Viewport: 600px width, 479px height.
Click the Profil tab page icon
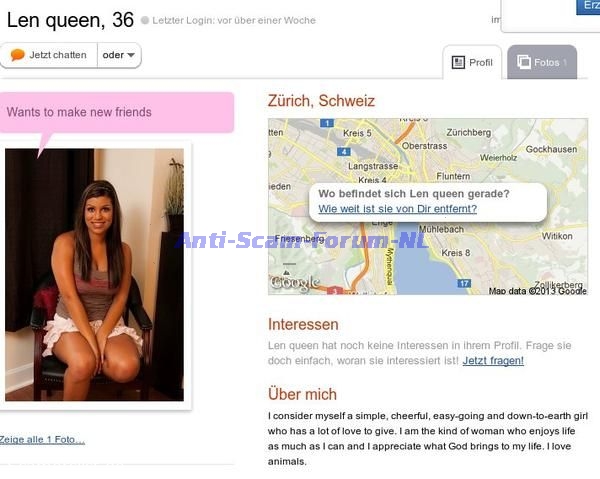(458, 62)
